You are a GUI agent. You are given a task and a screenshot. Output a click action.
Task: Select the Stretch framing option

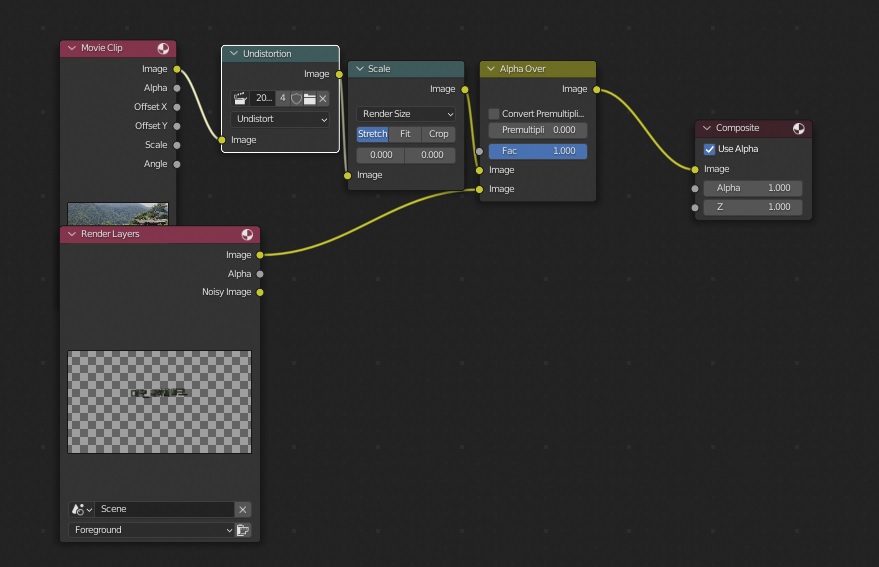[x=372, y=134]
